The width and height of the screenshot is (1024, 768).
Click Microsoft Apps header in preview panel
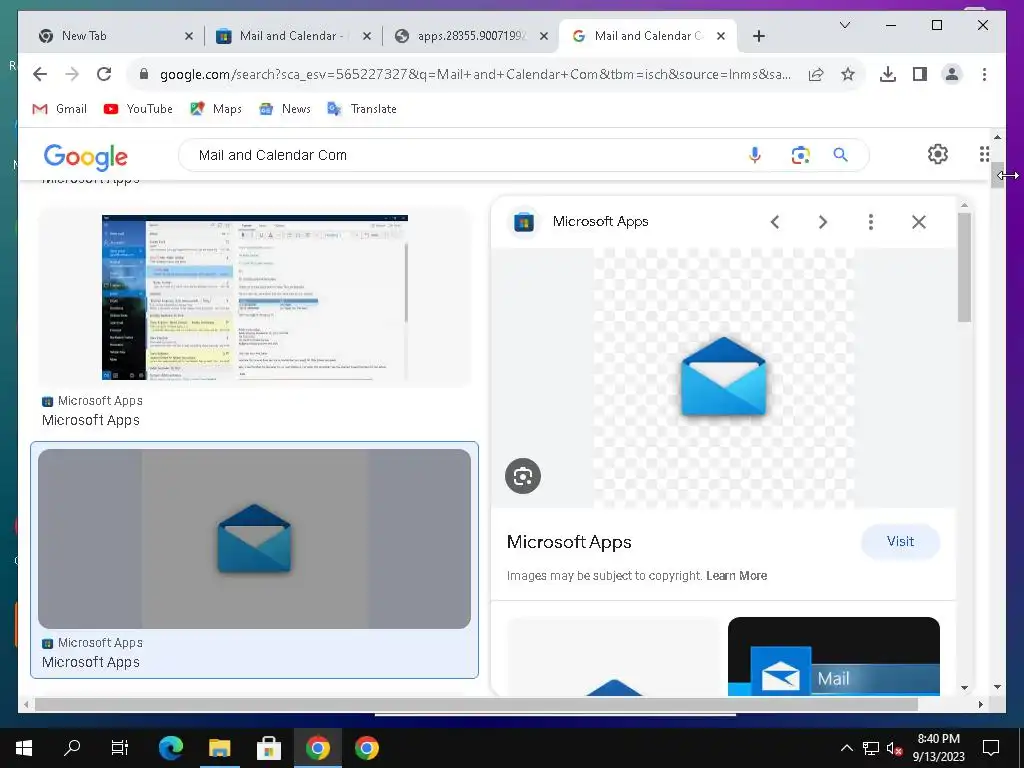(600, 221)
